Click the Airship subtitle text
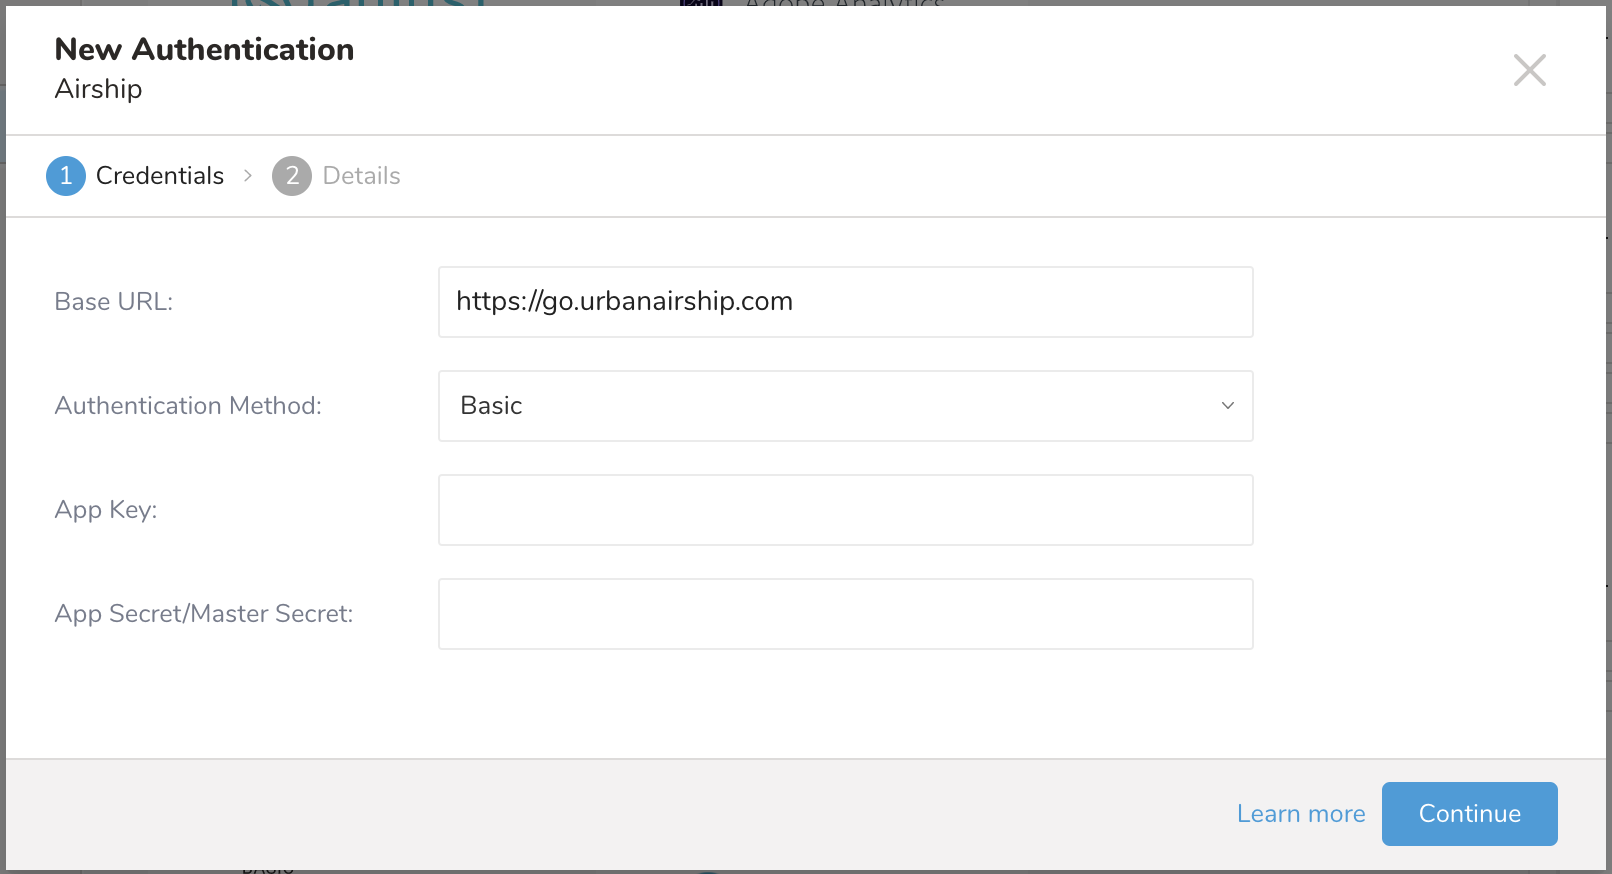 click(x=98, y=89)
